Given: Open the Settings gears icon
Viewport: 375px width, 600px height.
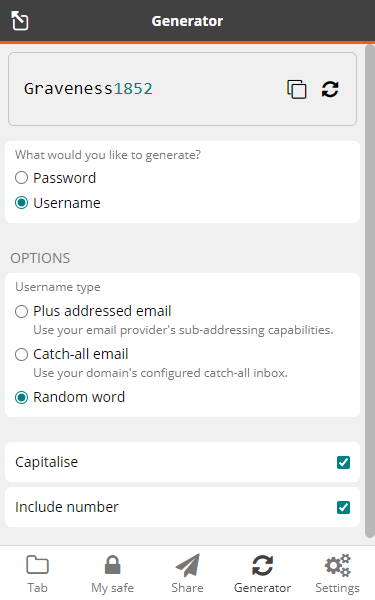Looking at the screenshot, I should 338,565.
